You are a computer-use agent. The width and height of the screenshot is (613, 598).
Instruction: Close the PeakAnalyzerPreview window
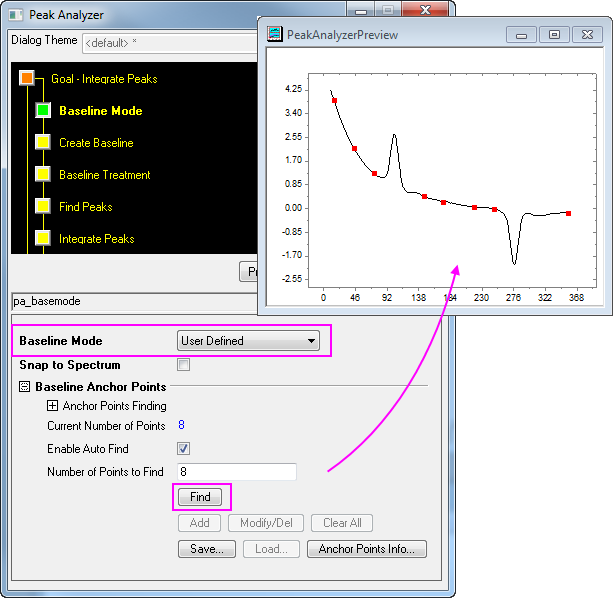click(x=587, y=35)
